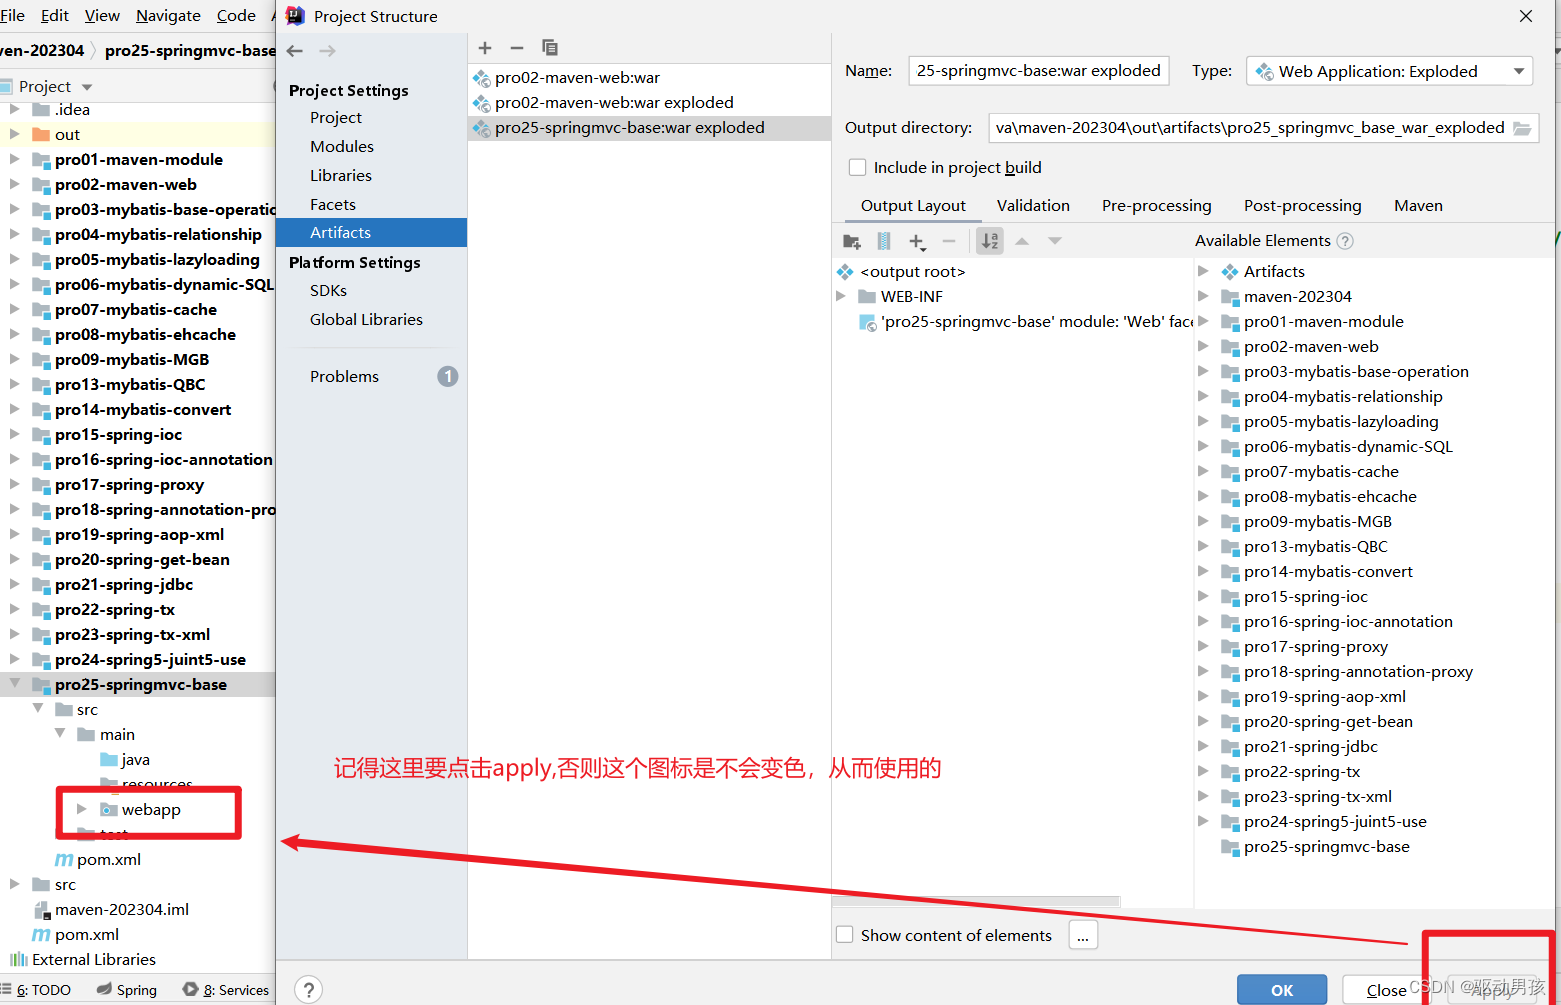This screenshot has width=1561, height=1005.
Task: Select maven-202304.iml file
Action: [x=112, y=909]
